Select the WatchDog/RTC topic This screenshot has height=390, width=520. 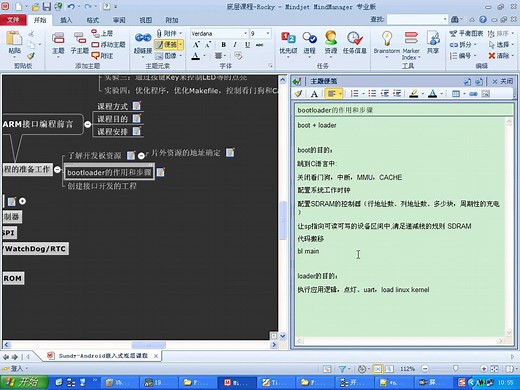click(35, 249)
